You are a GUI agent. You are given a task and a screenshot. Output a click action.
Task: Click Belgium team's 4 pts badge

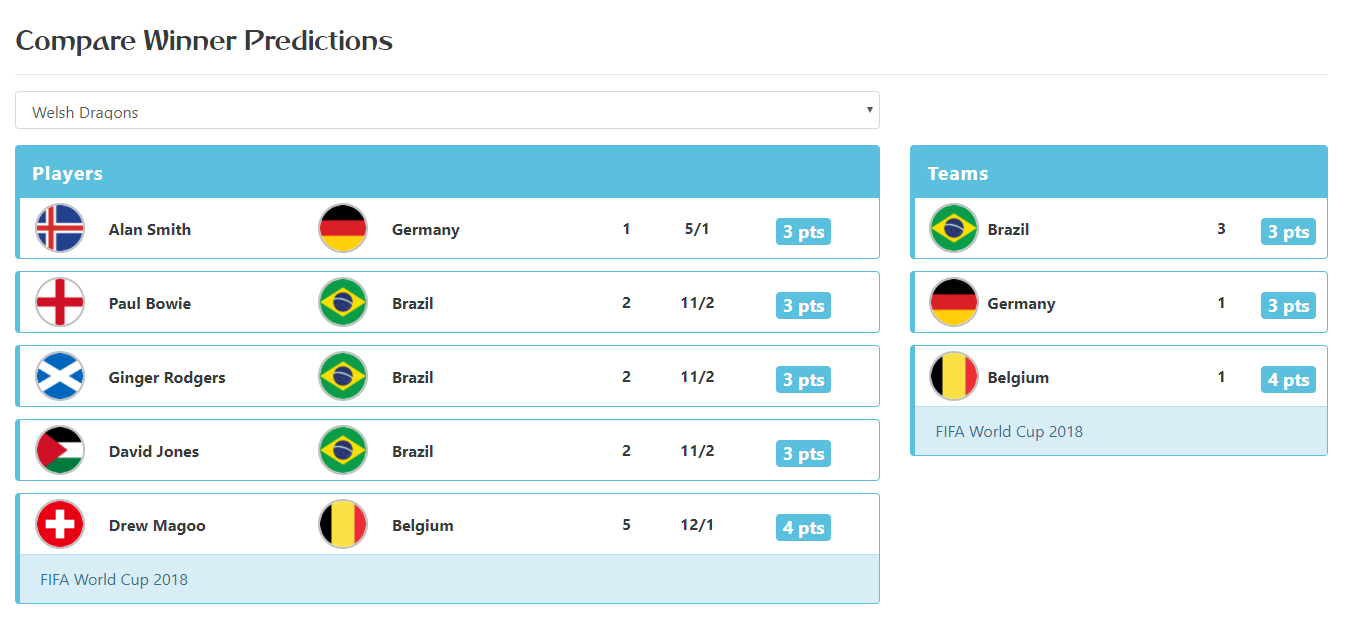(1288, 380)
